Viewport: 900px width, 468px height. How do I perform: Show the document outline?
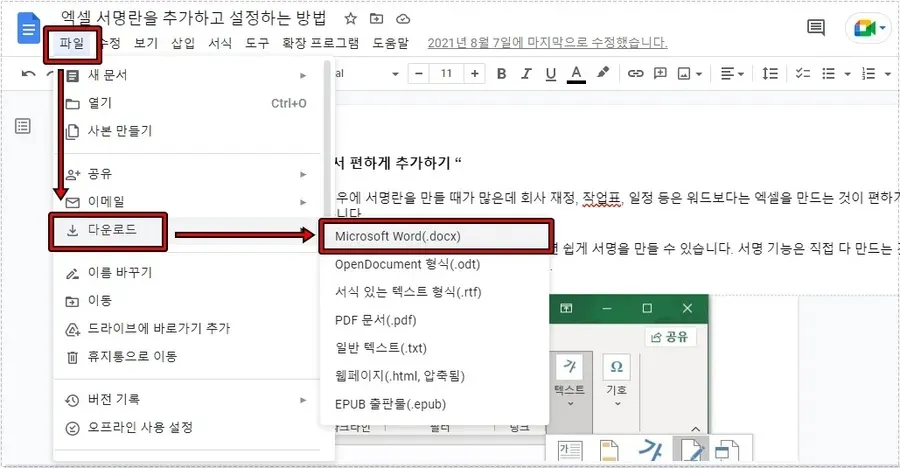tap(23, 126)
